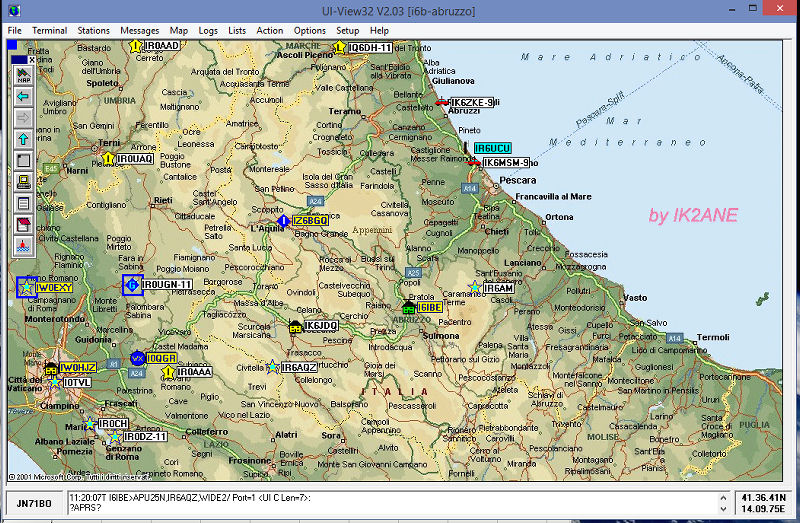Open the Help menu

click(x=379, y=31)
